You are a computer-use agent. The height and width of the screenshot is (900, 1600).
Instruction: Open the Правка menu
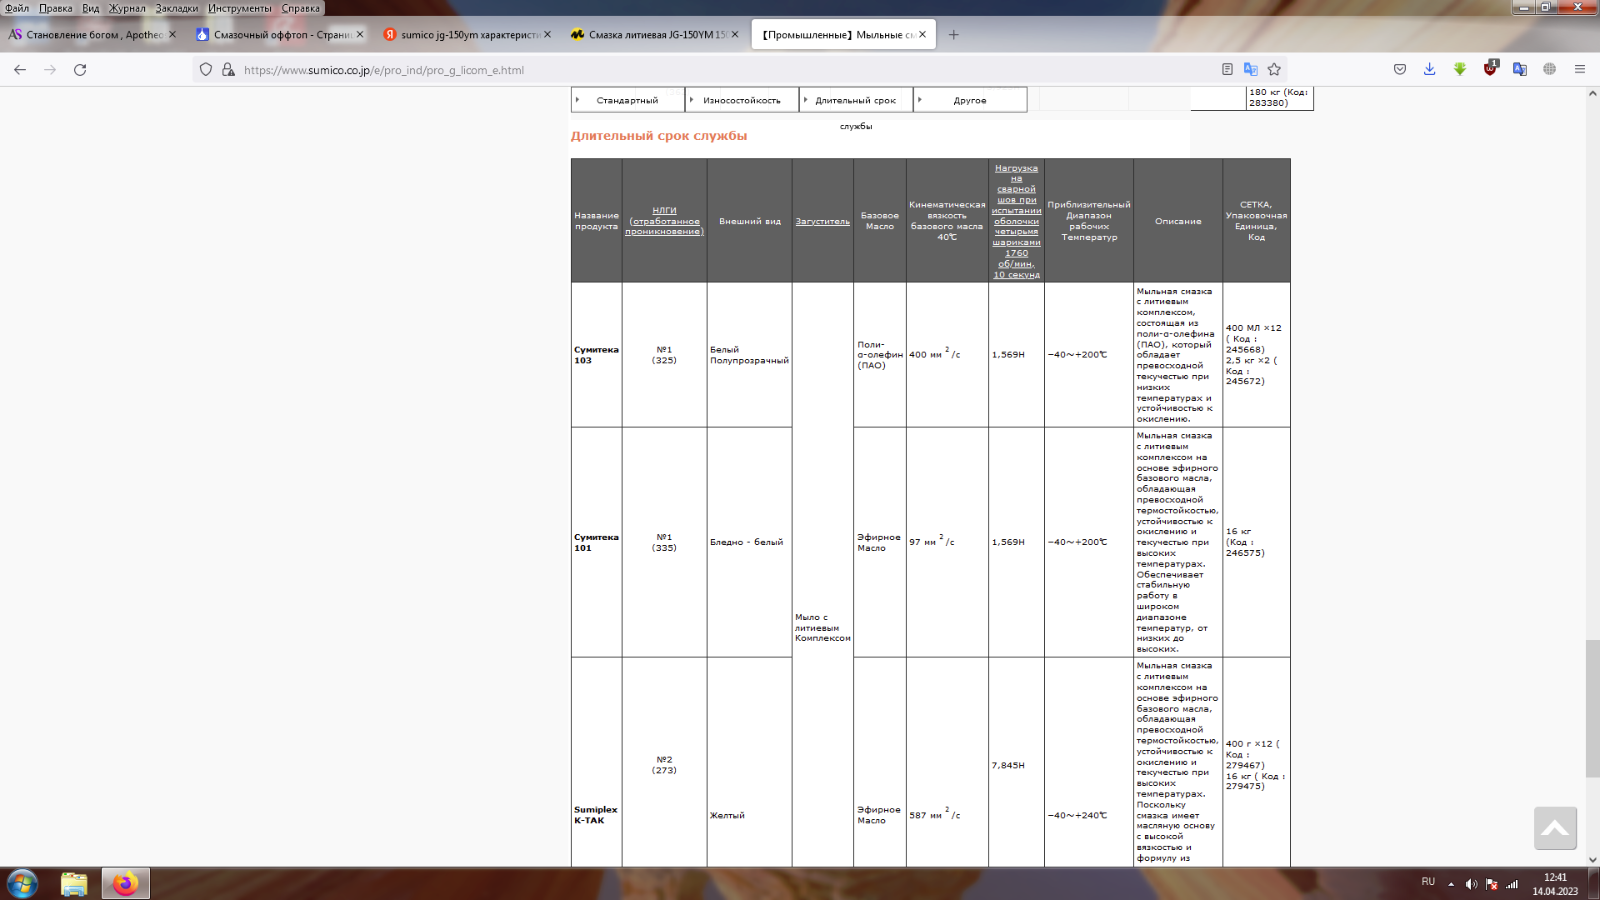pyautogui.click(x=56, y=8)
